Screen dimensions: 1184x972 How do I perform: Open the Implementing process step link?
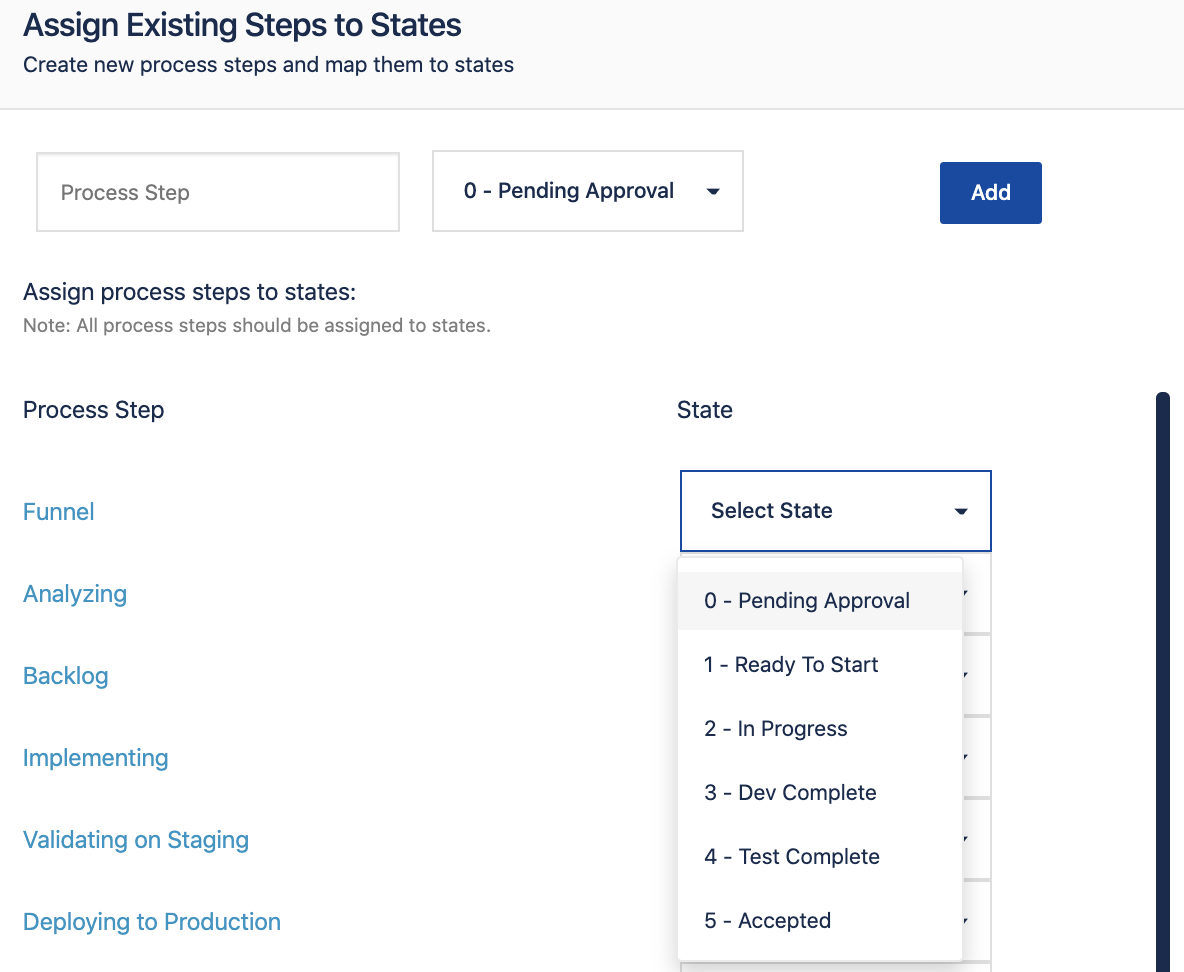[x=96, y=758]
